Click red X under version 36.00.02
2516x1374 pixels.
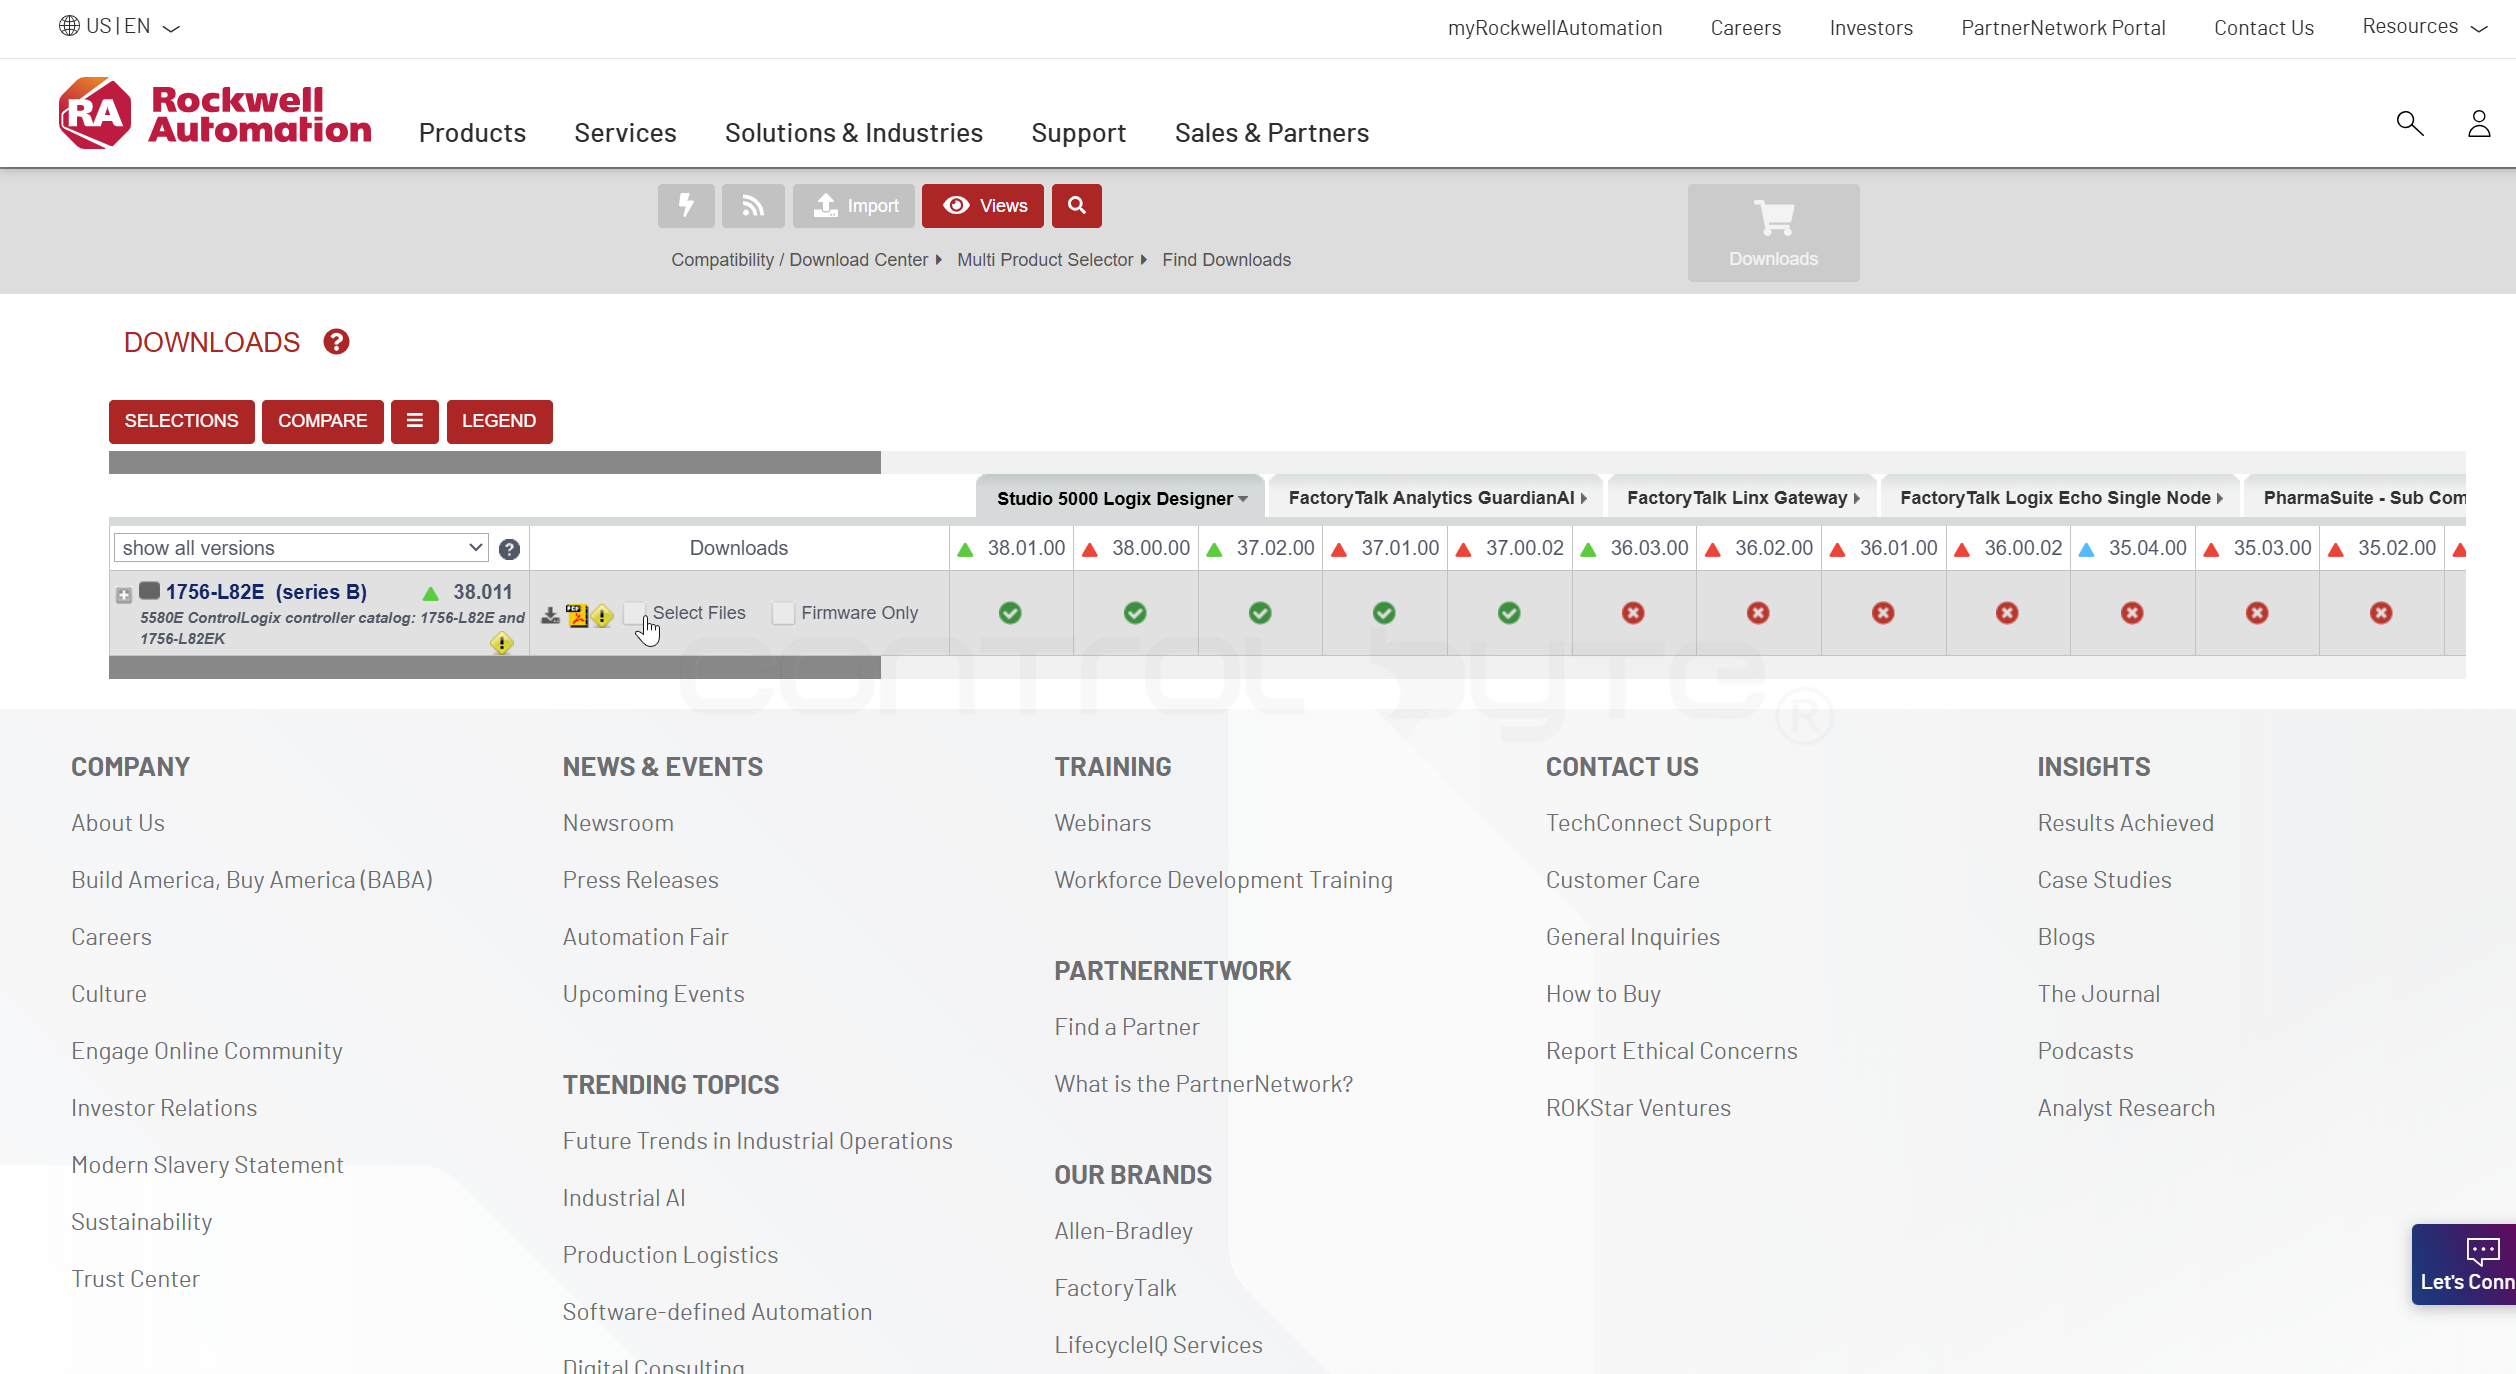(2007, 613)
